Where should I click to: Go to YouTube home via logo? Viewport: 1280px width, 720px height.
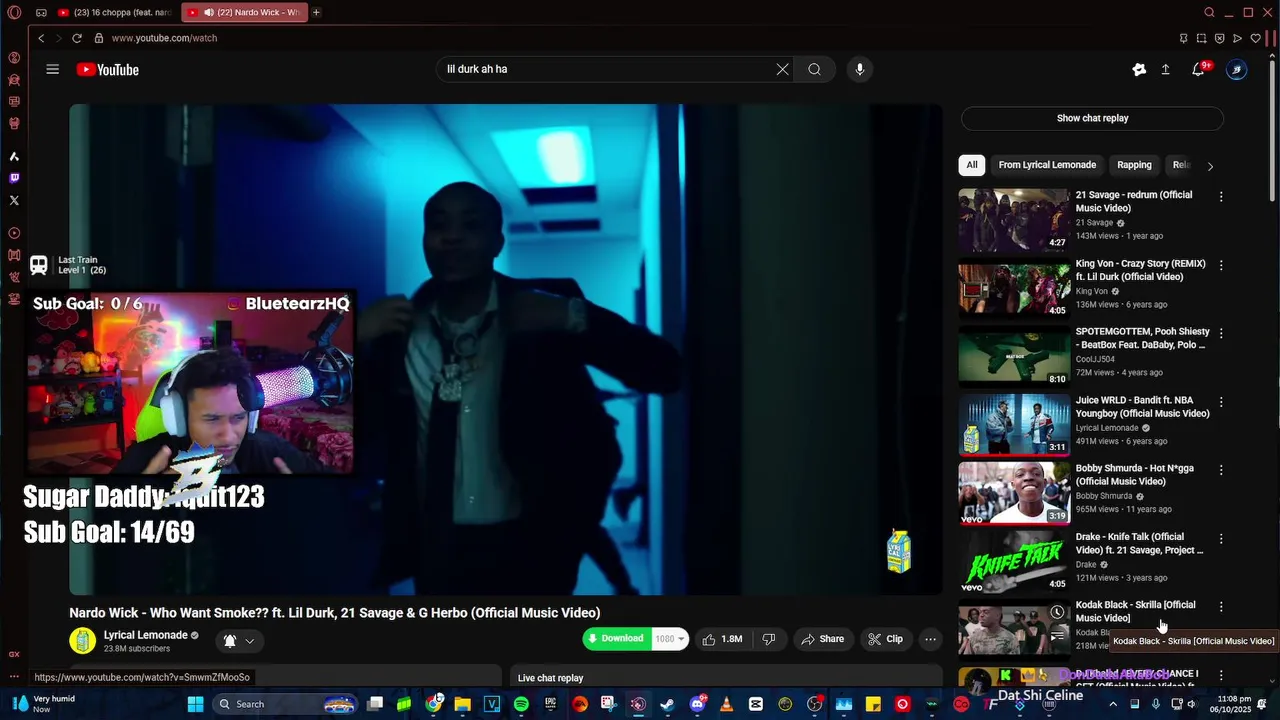coord(107,69)
